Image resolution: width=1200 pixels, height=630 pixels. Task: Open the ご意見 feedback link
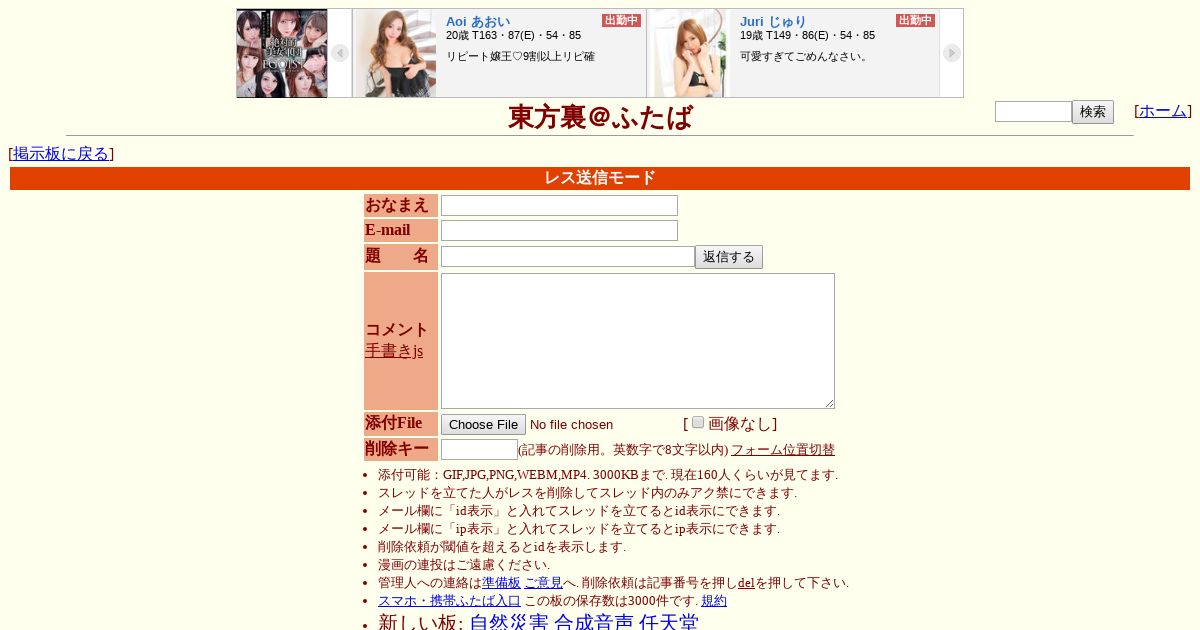[x=543, y=583]
